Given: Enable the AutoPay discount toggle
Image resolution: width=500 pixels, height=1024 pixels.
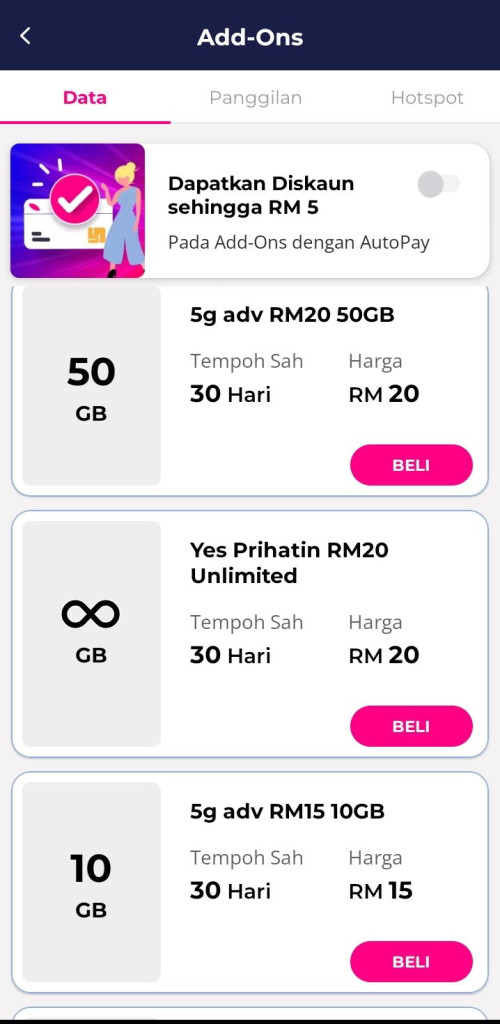Looking at the screenshot, I should coord(439,184).
